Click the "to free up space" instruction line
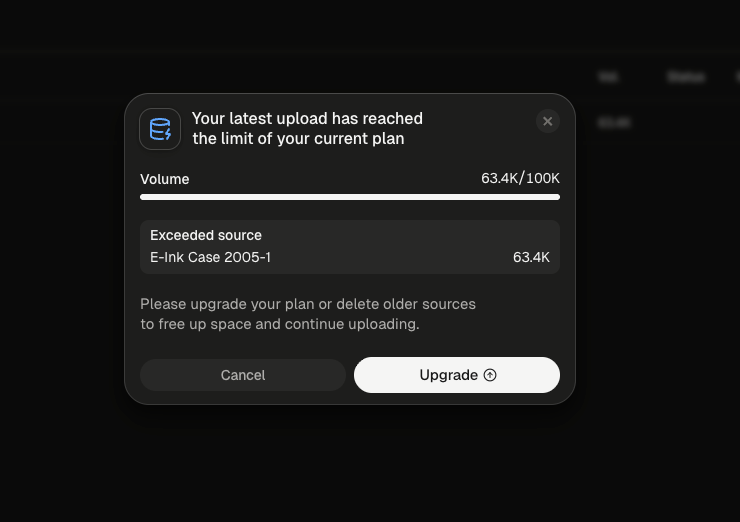Viewport: 740px width, 522px height. coord(280,324)
